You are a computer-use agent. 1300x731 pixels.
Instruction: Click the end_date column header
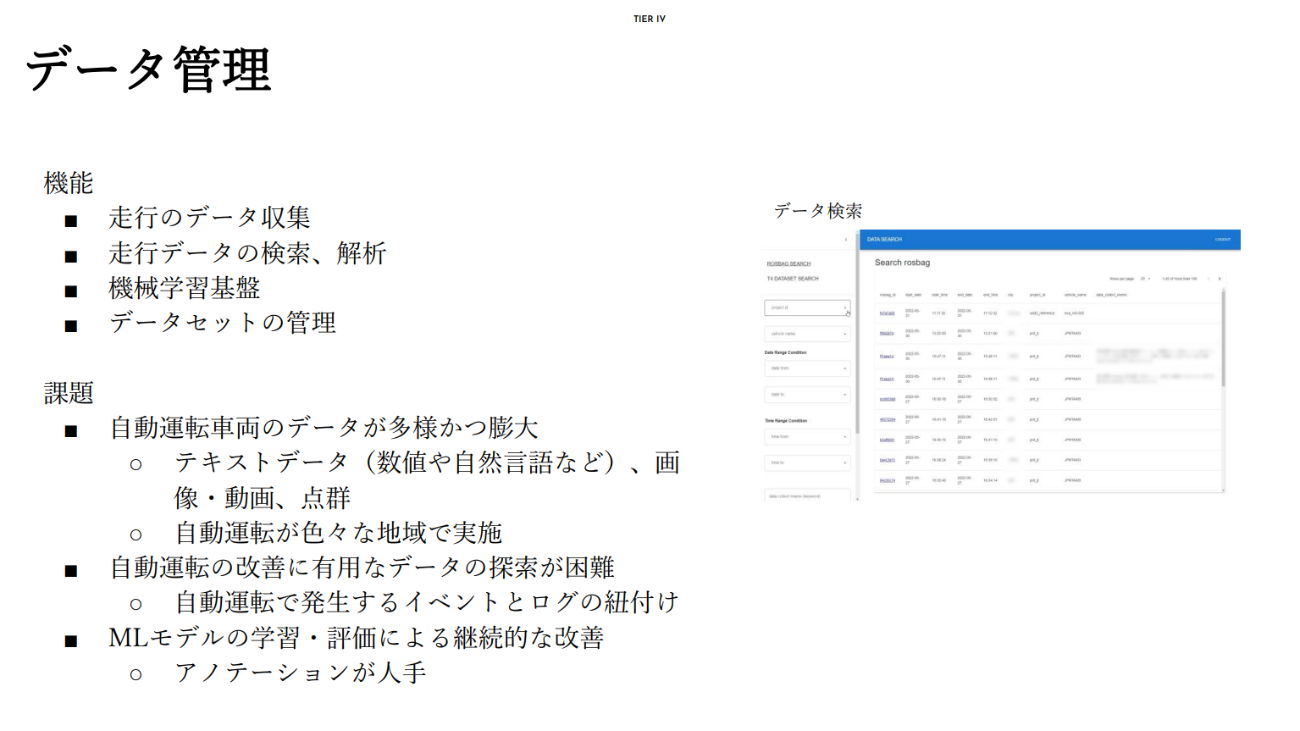pos(965,295)
